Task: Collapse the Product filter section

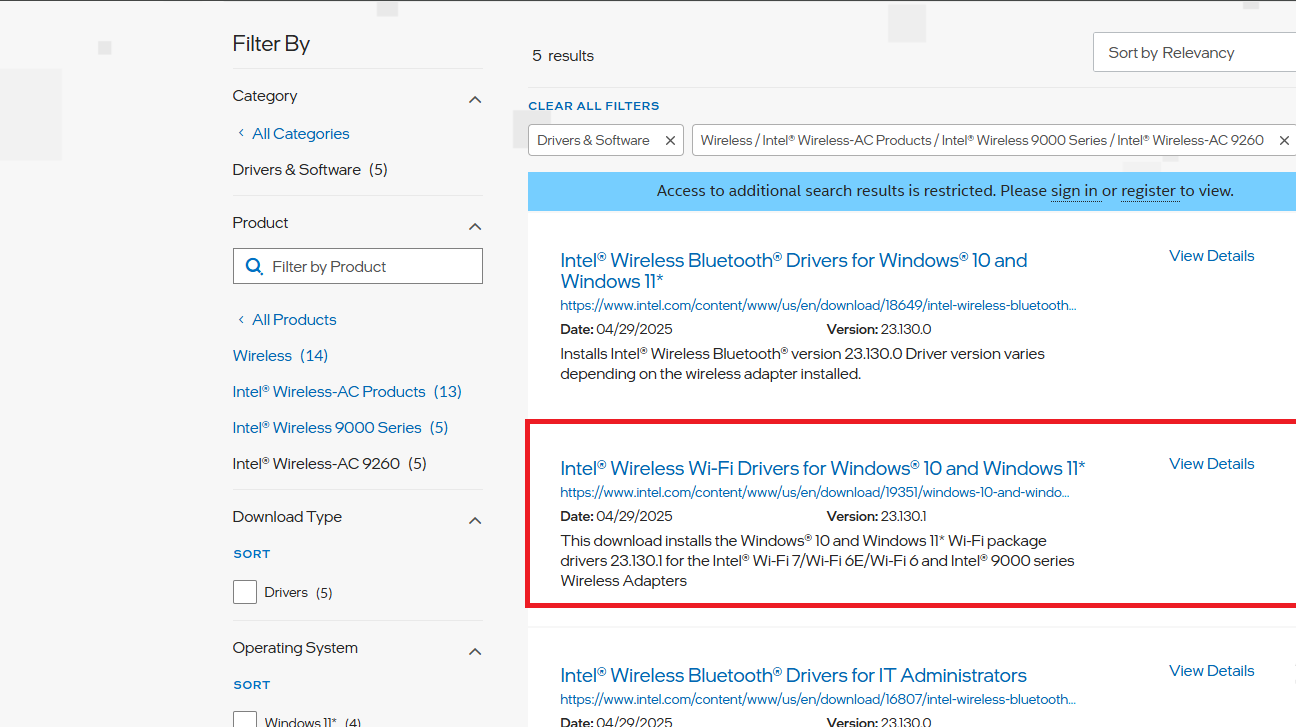Action: 475,226
